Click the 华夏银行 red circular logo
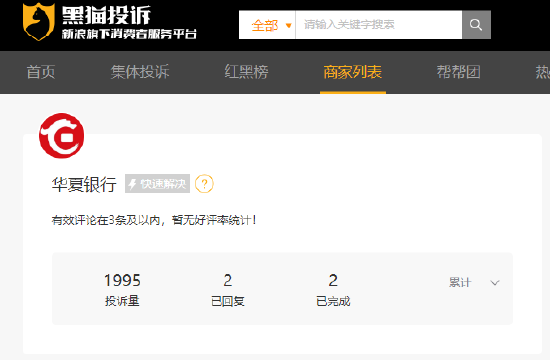This screenshot has width=550, height=360. 62,135
